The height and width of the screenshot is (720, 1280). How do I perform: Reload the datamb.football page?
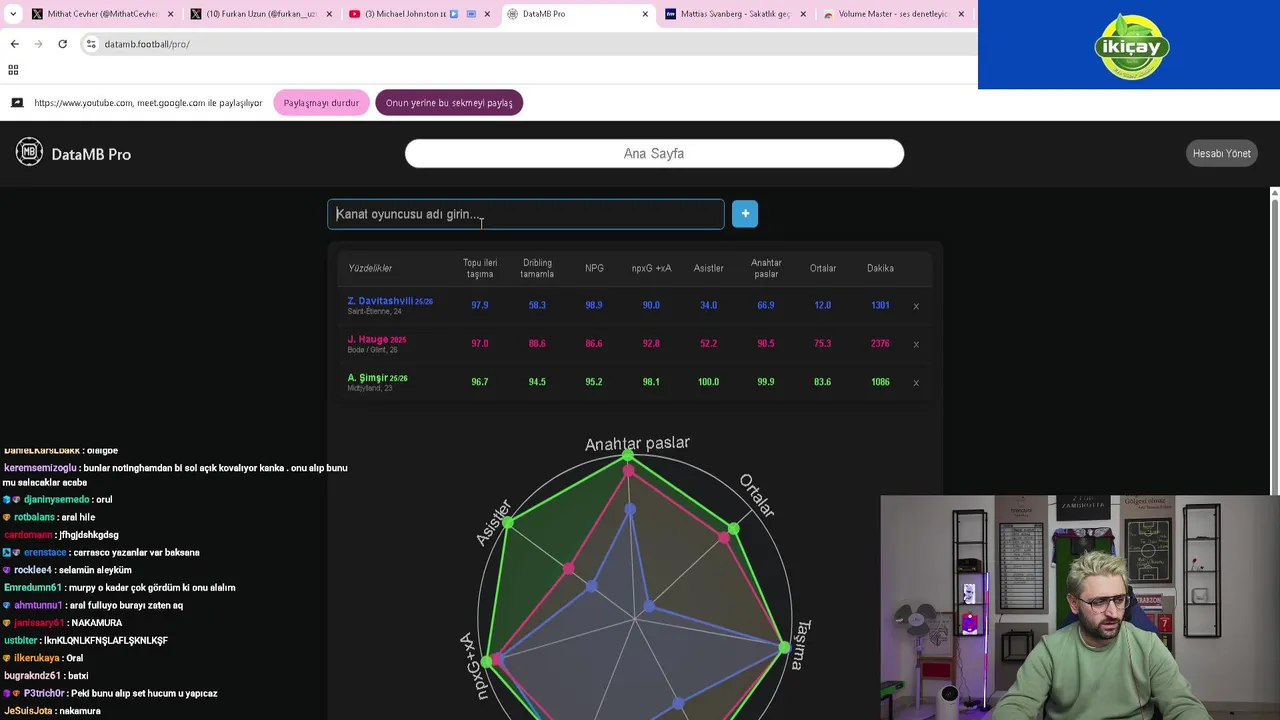[62, 44]
